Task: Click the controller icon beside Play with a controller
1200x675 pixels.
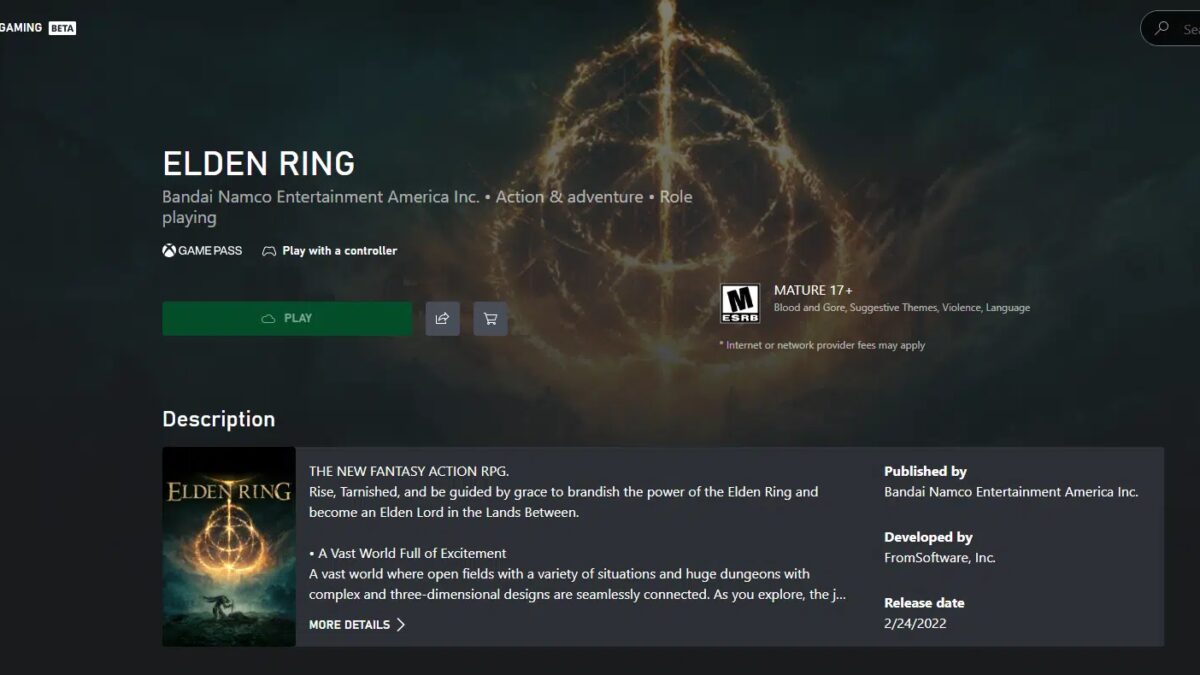Action: [269, 251]
